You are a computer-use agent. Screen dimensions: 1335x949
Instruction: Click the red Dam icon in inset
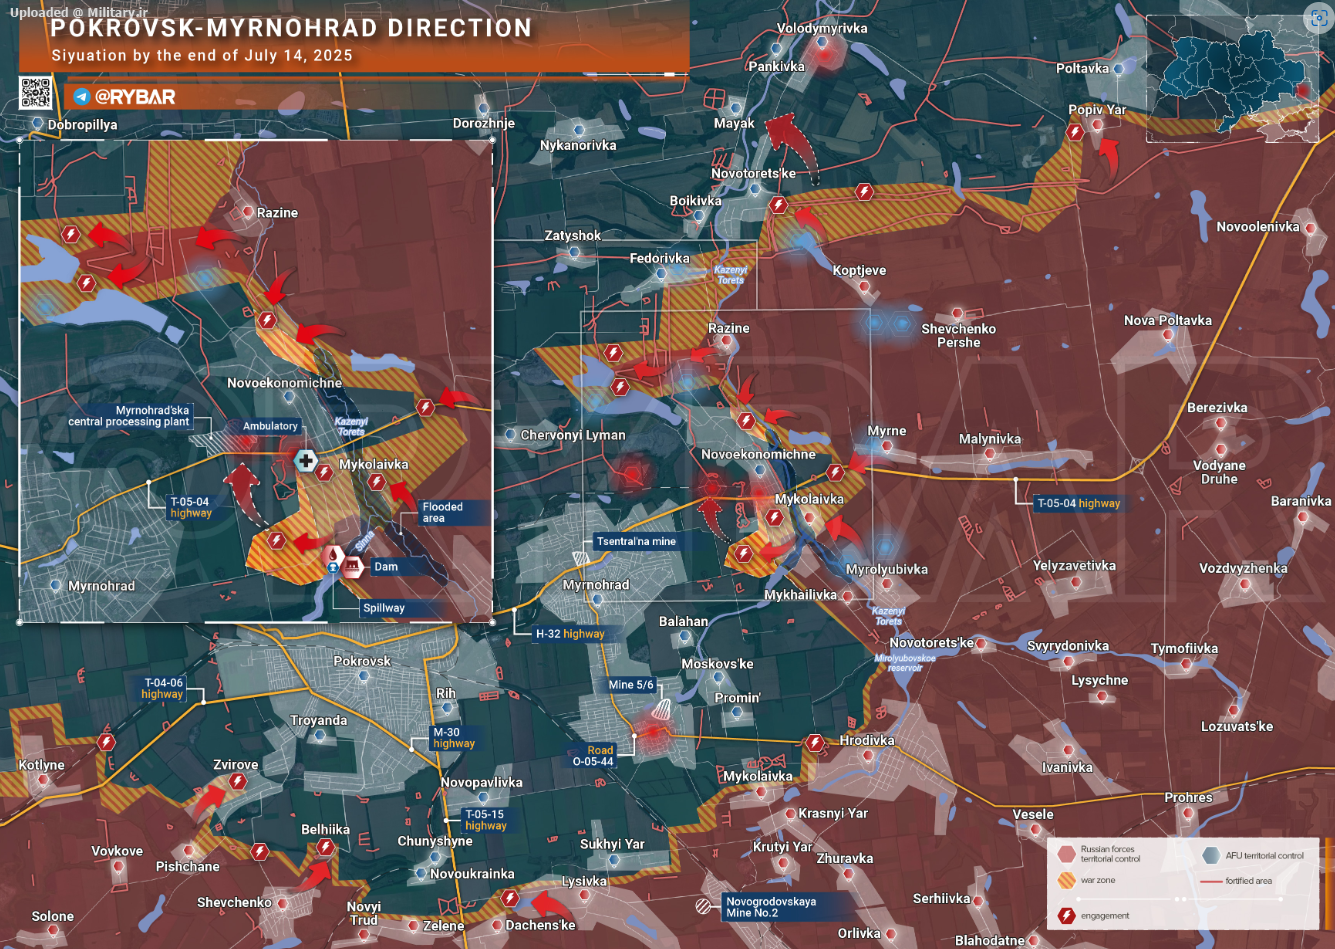coord(351,568)
